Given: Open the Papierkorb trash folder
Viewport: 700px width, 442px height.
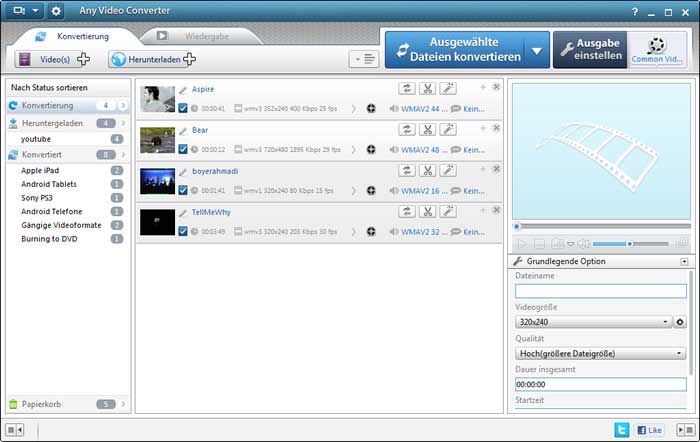Looking at the screenshot, I should click(x=68, y=404).
